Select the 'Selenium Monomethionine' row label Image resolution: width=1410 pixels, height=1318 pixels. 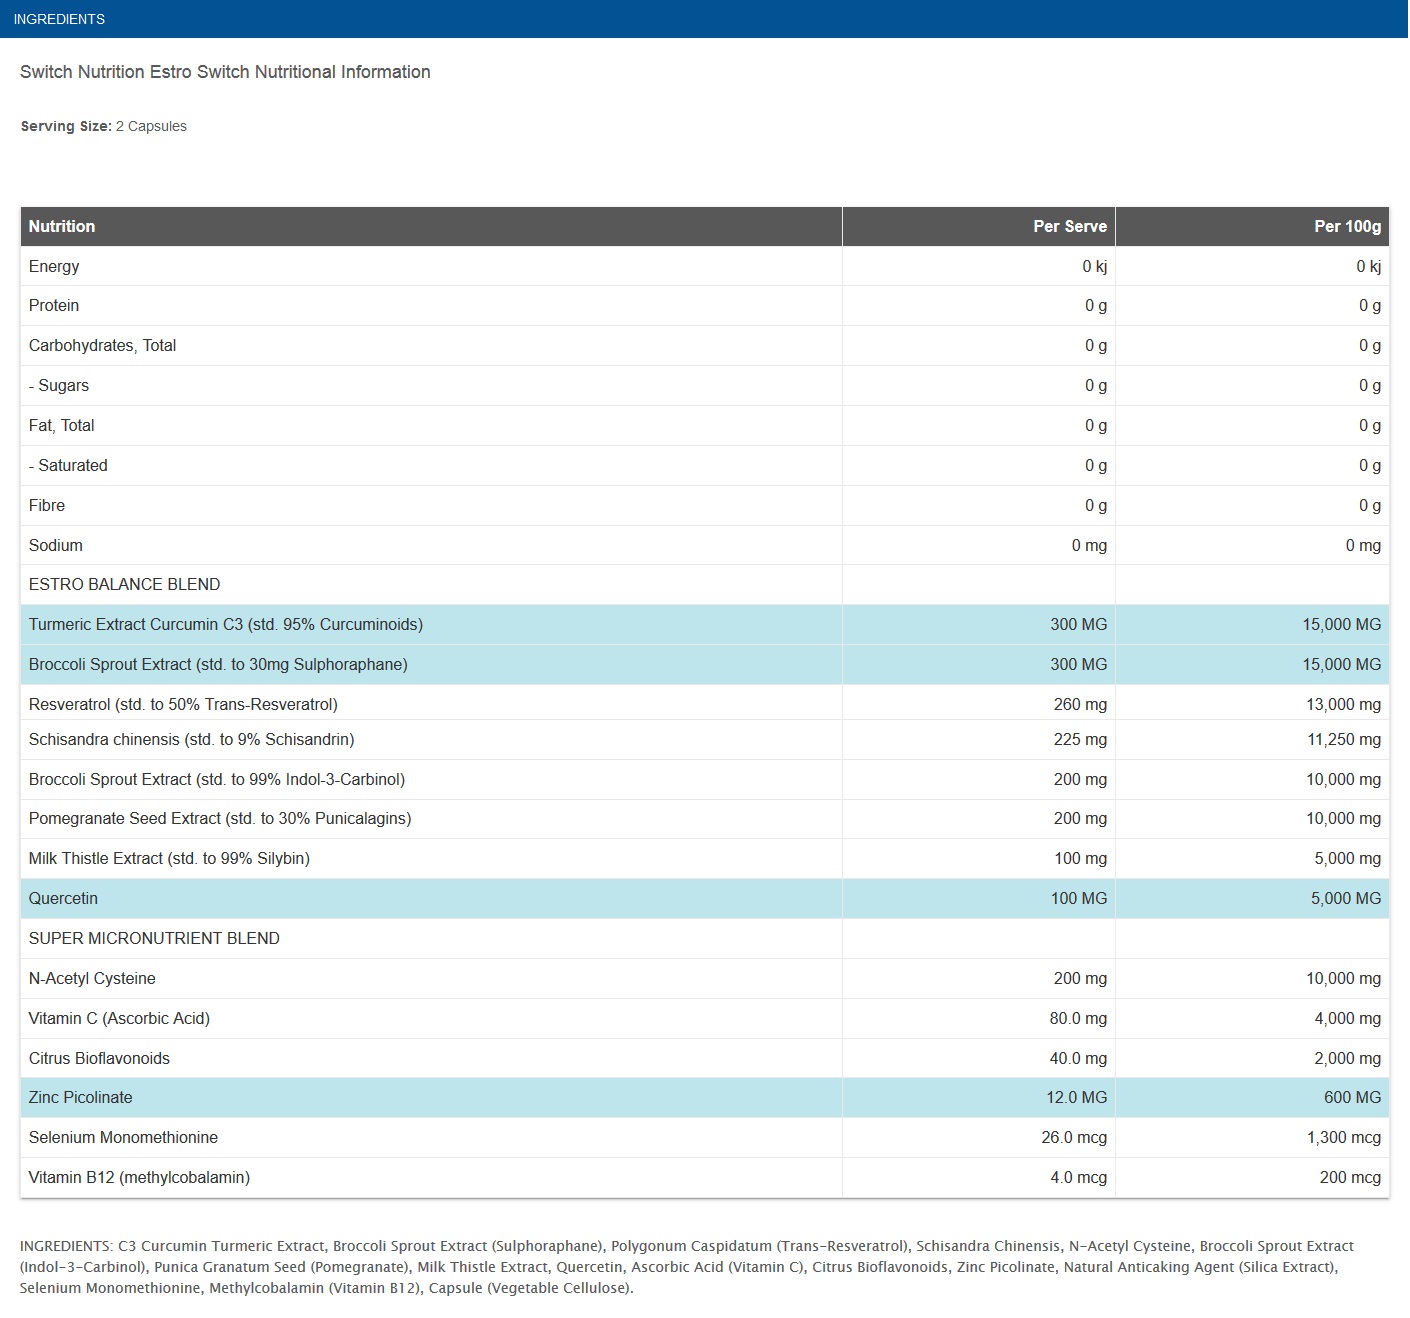click(123, 1138)
